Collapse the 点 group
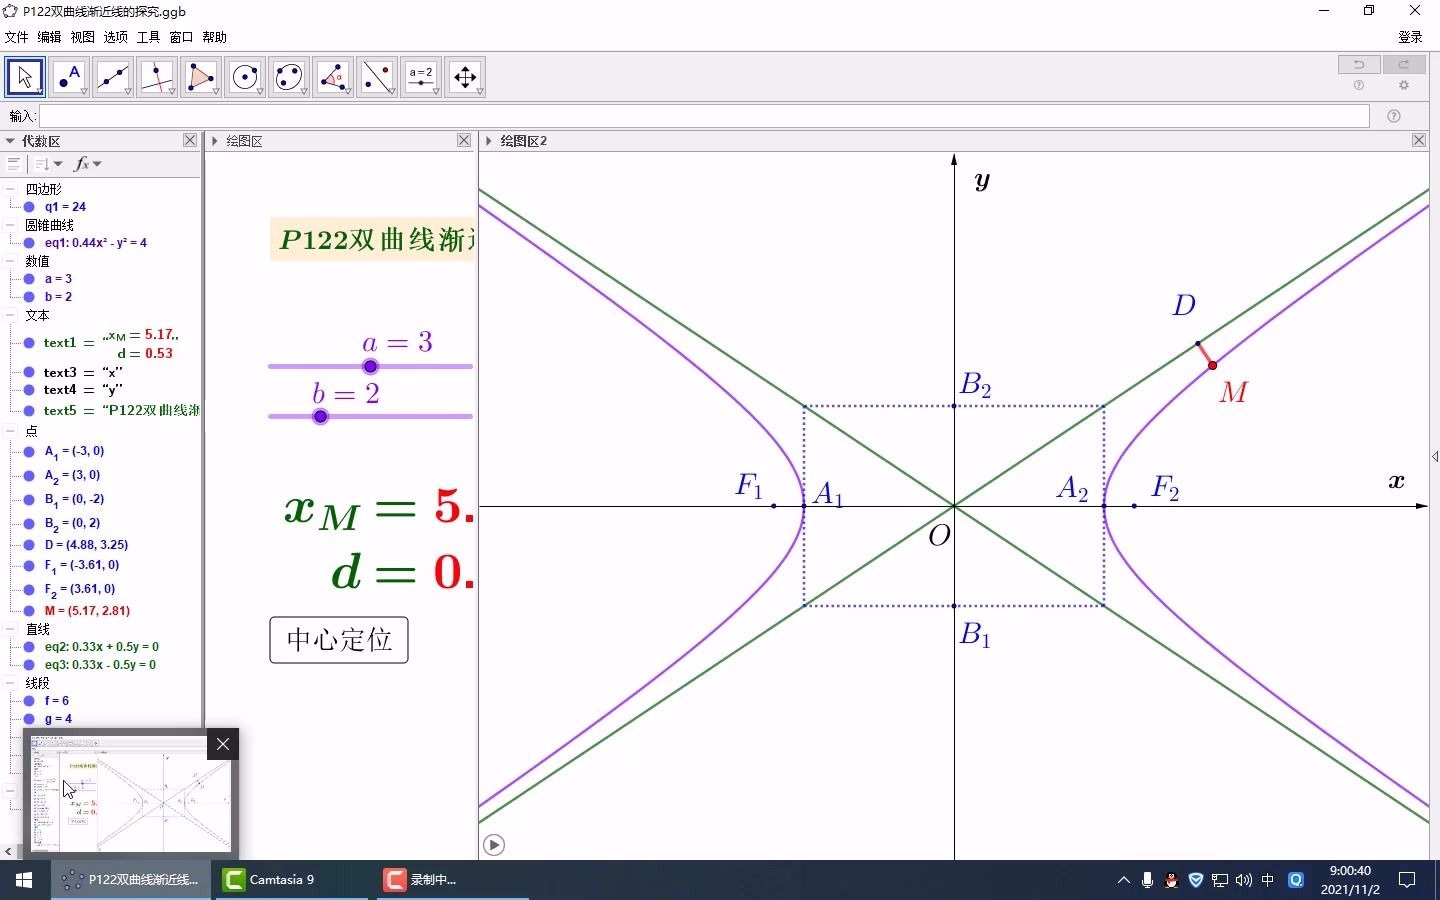Screen dimensions: 1440x900 10,431
